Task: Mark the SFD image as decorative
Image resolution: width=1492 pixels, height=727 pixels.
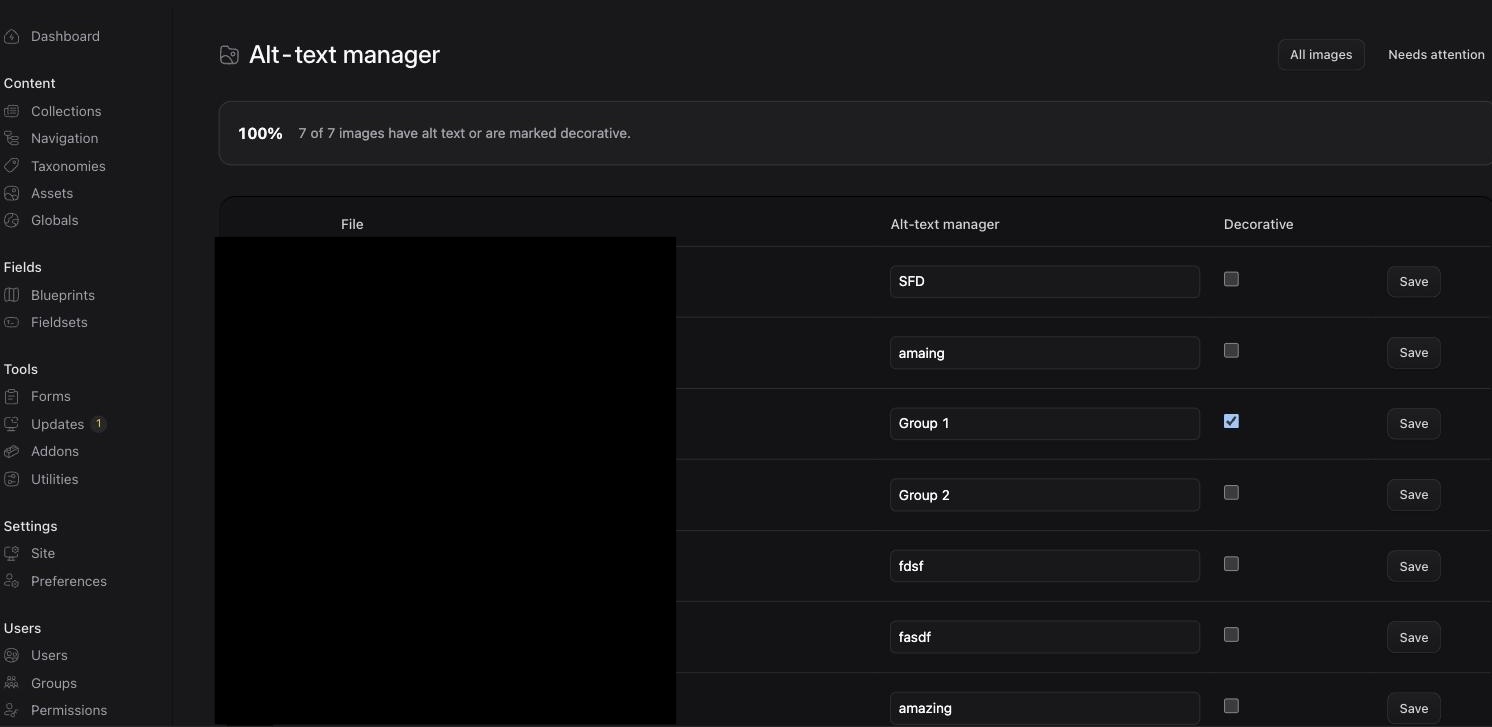Action: pyautogui.click(x=1231, y=279)
